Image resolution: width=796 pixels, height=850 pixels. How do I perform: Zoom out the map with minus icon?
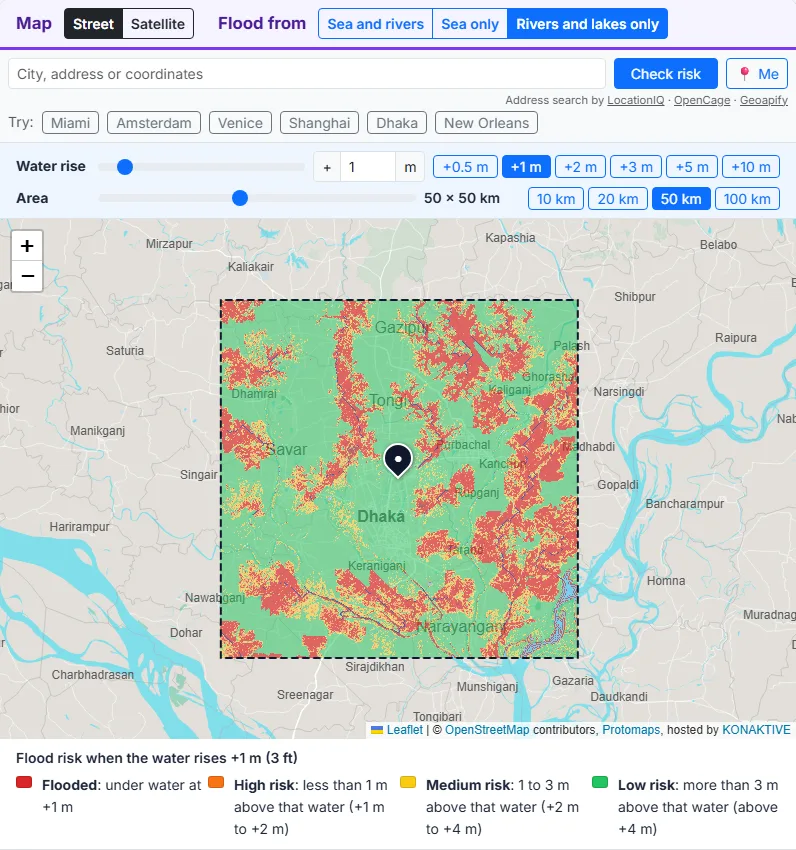coord(27,276)
